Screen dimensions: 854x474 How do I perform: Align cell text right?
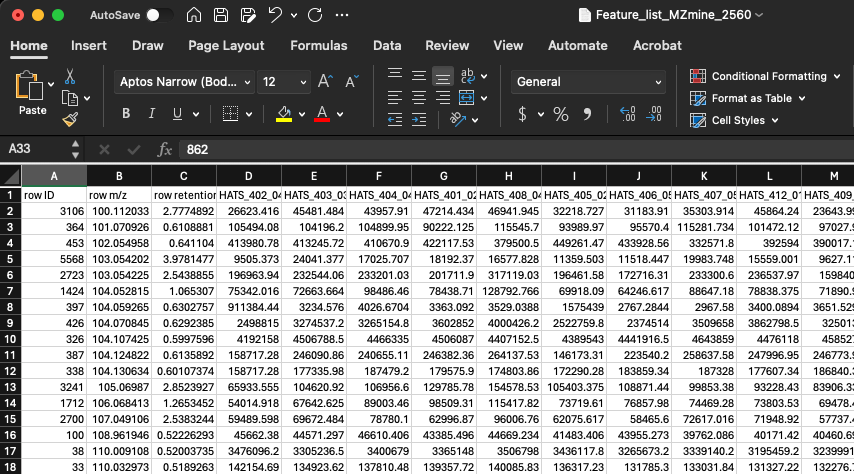tap(442, 98)
